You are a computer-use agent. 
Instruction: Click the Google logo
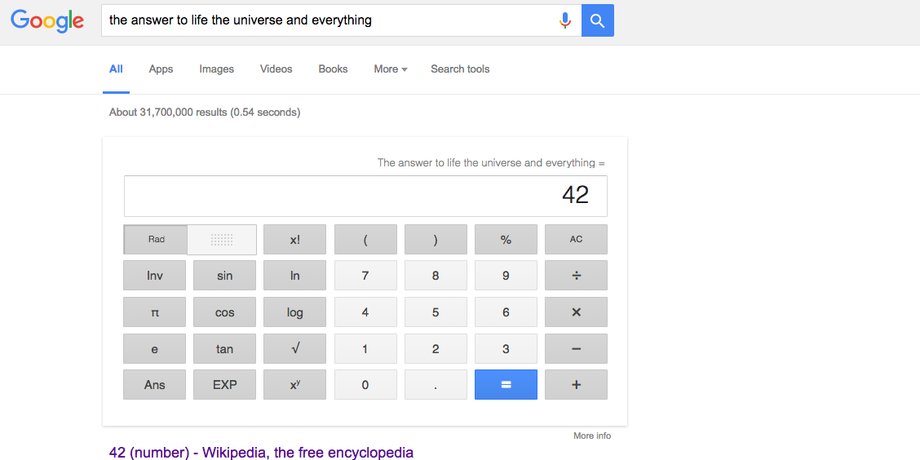pos(48,21)
